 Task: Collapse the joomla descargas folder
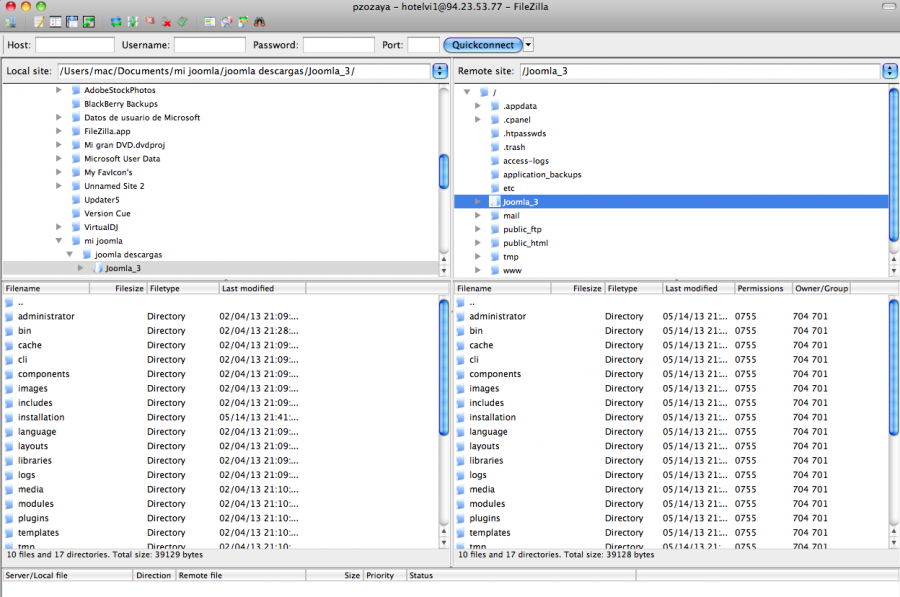coord(69,255)
